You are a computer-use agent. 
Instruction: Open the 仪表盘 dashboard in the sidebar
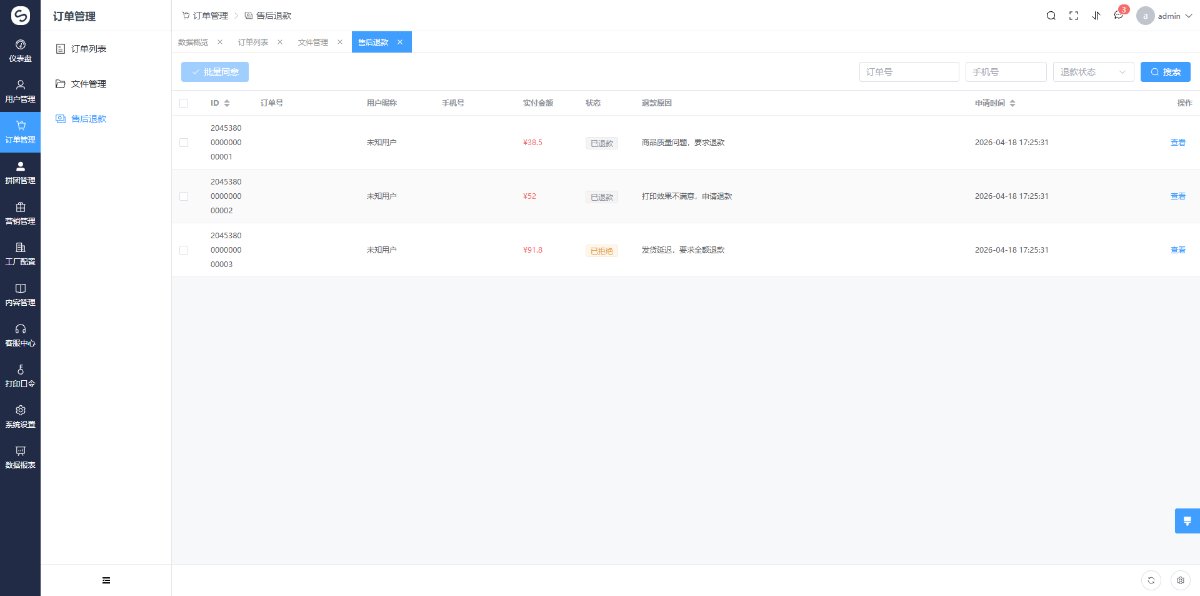pyautogui.click(x=20, y=50)
